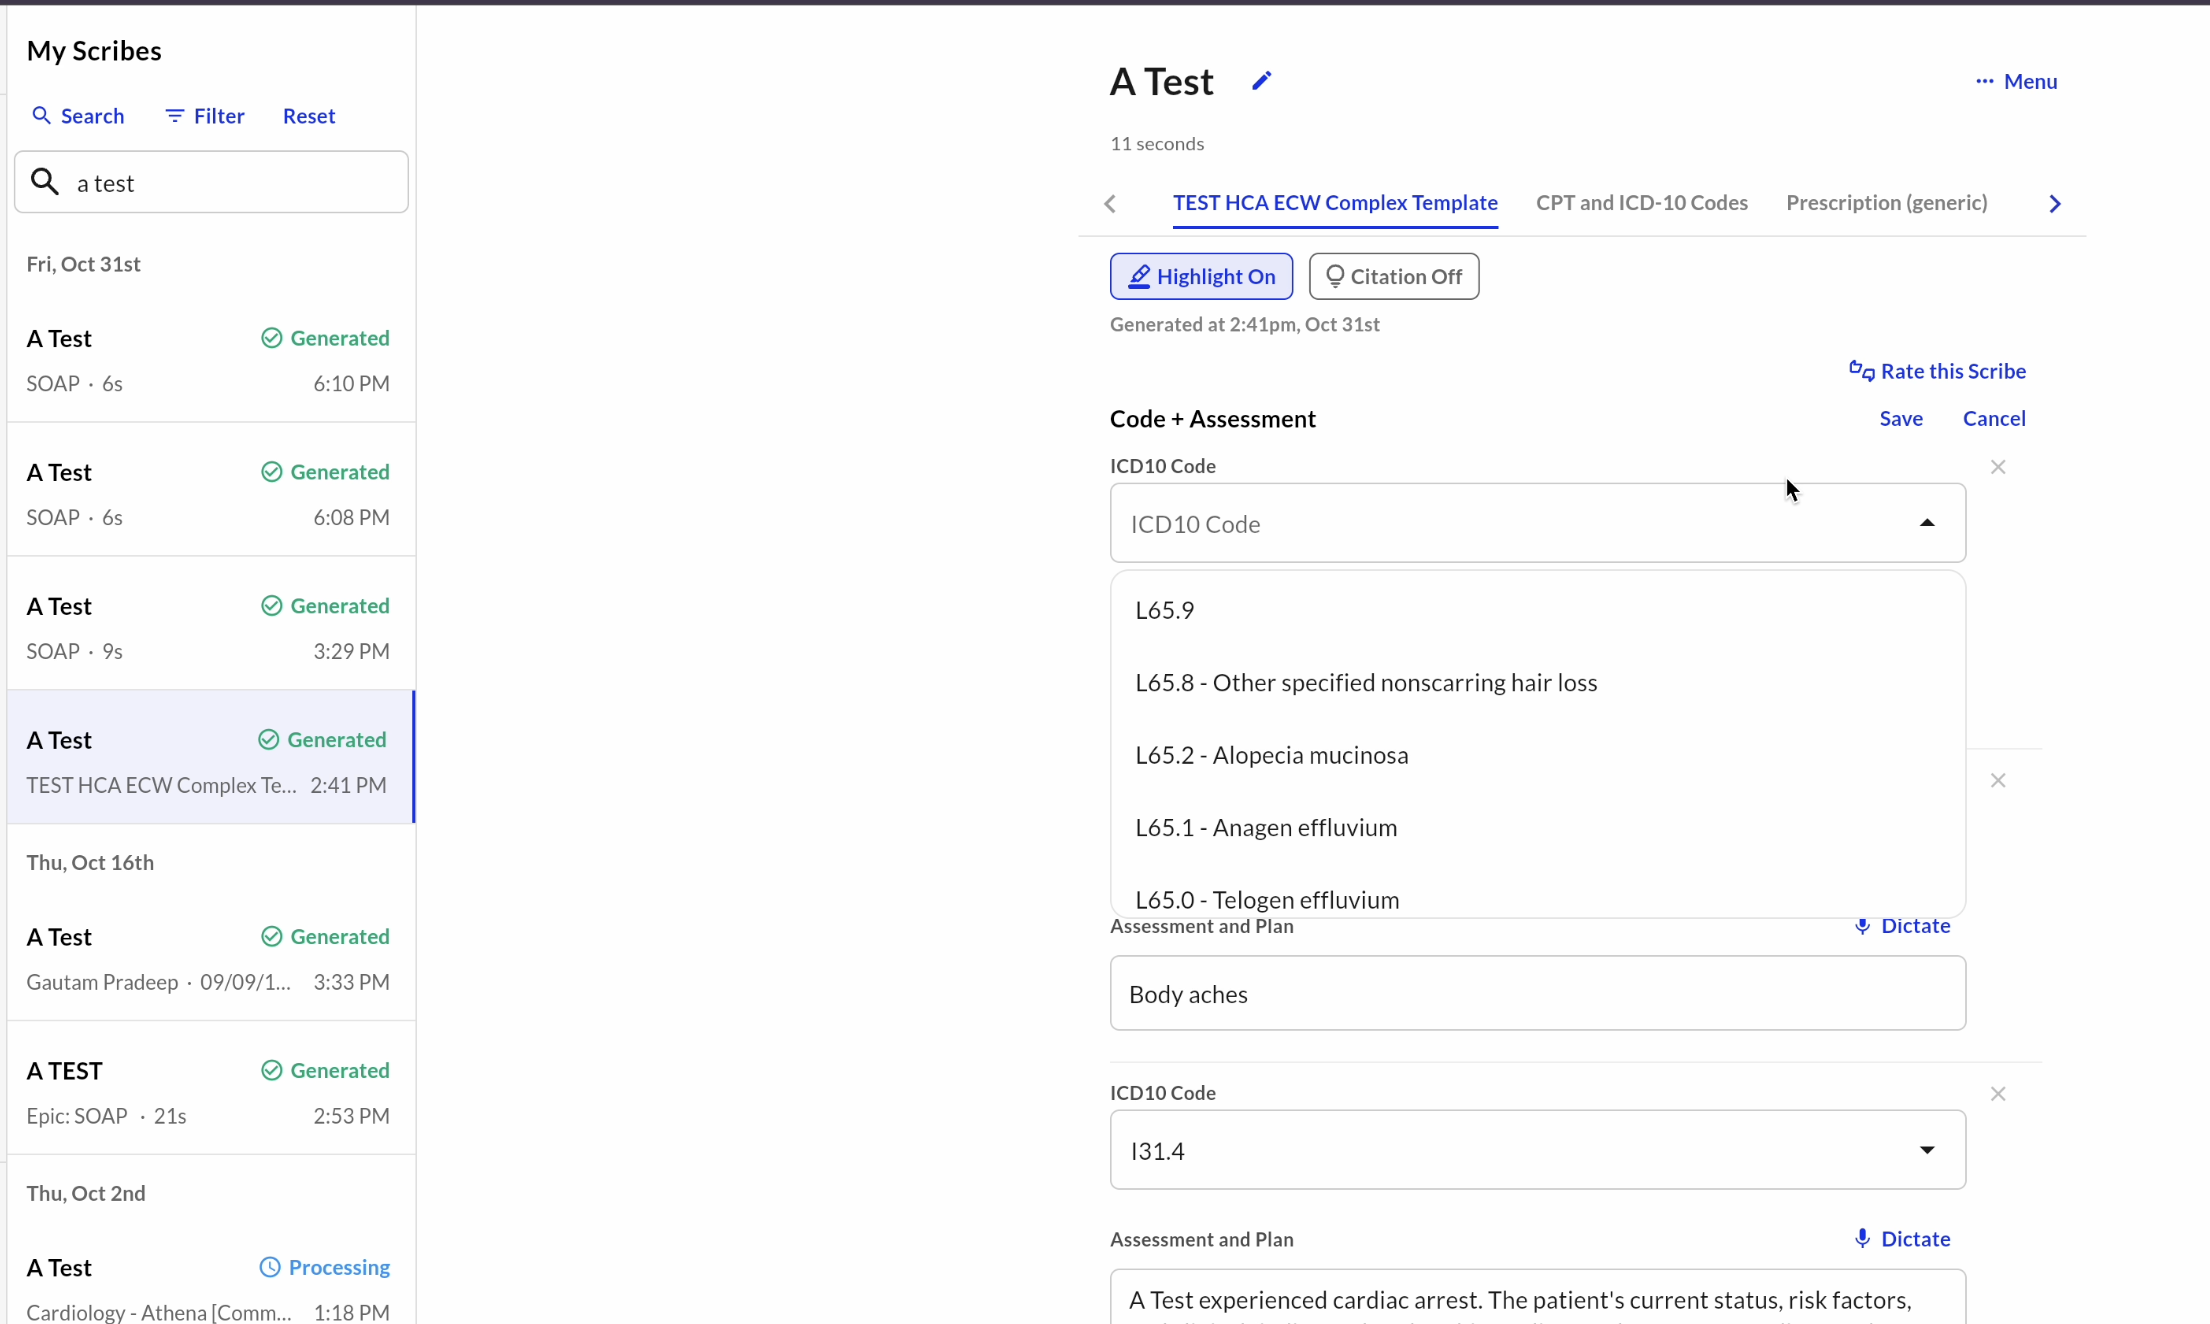Toggle the Highlight On button
2210x1324 pixels.
1200,277
